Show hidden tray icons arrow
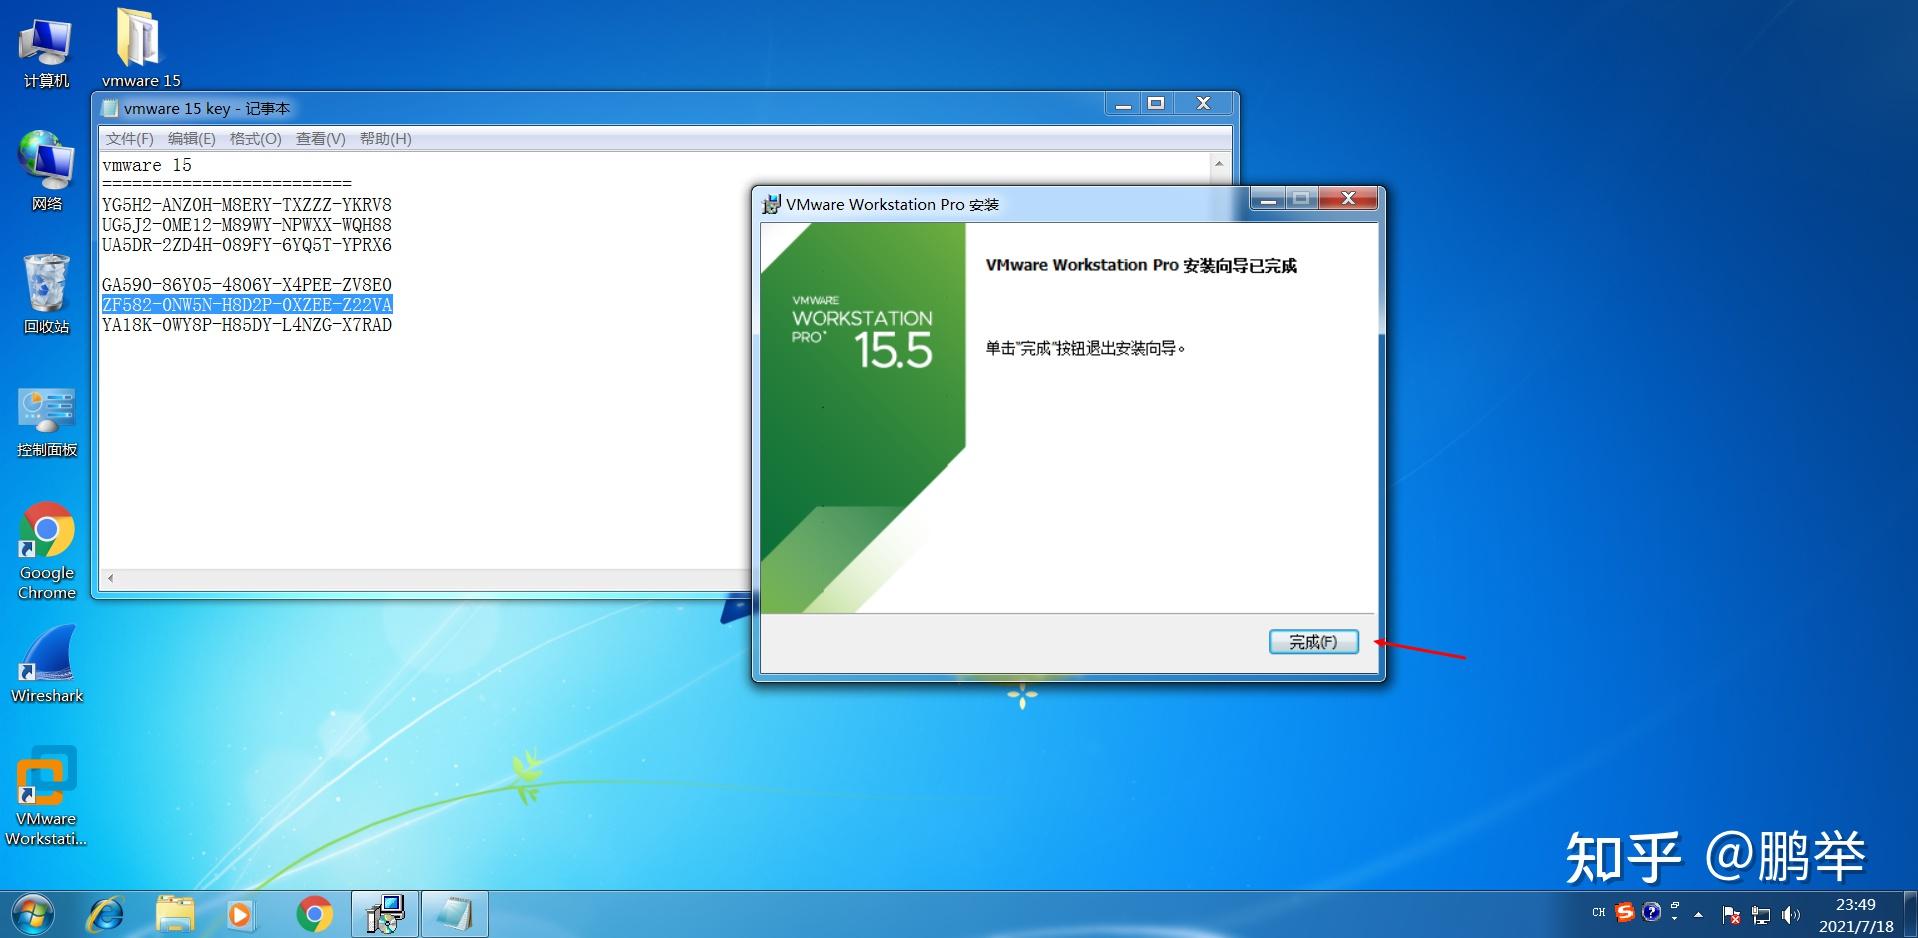The image size is (1918, 938). coord(1698,914)
